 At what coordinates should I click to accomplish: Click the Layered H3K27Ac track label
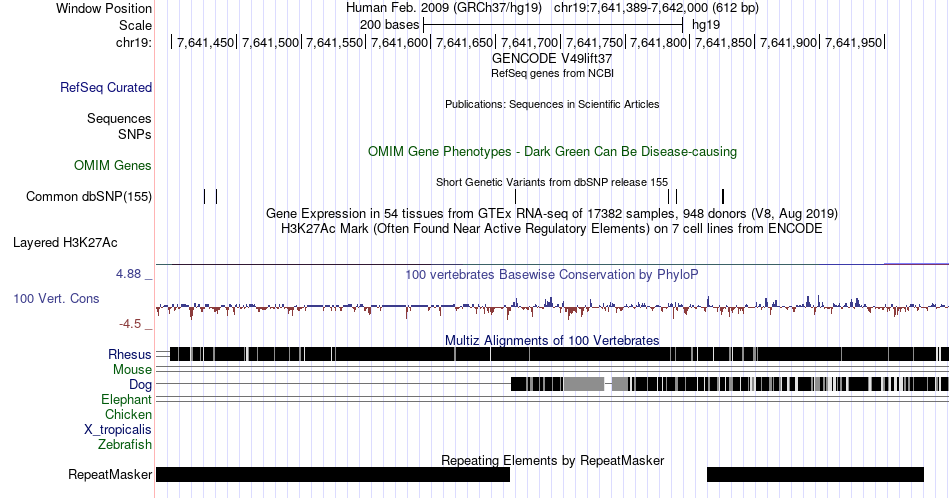click(65, 242)
